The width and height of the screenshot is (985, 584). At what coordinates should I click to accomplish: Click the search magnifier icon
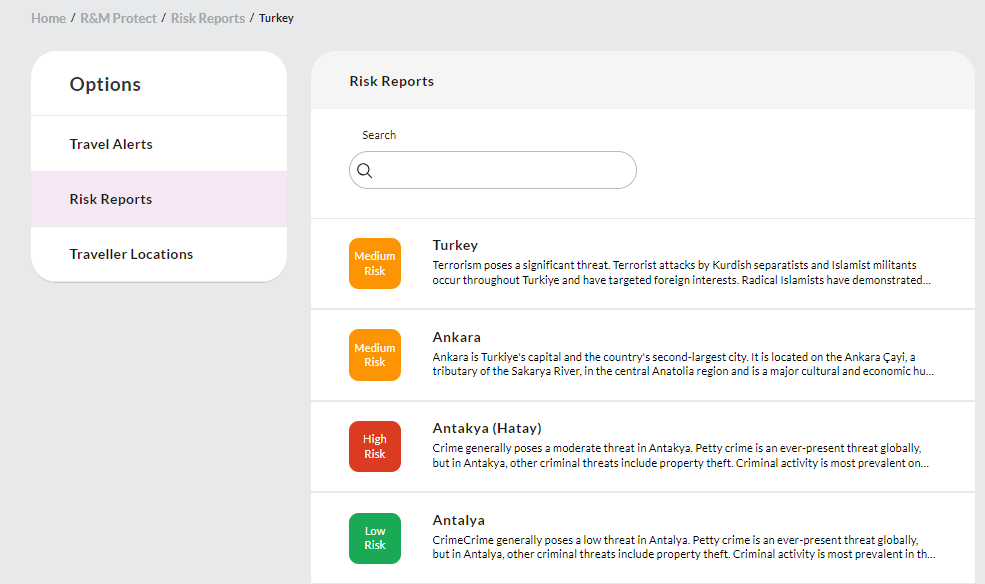pyautogui.click(x=364, y=170)
